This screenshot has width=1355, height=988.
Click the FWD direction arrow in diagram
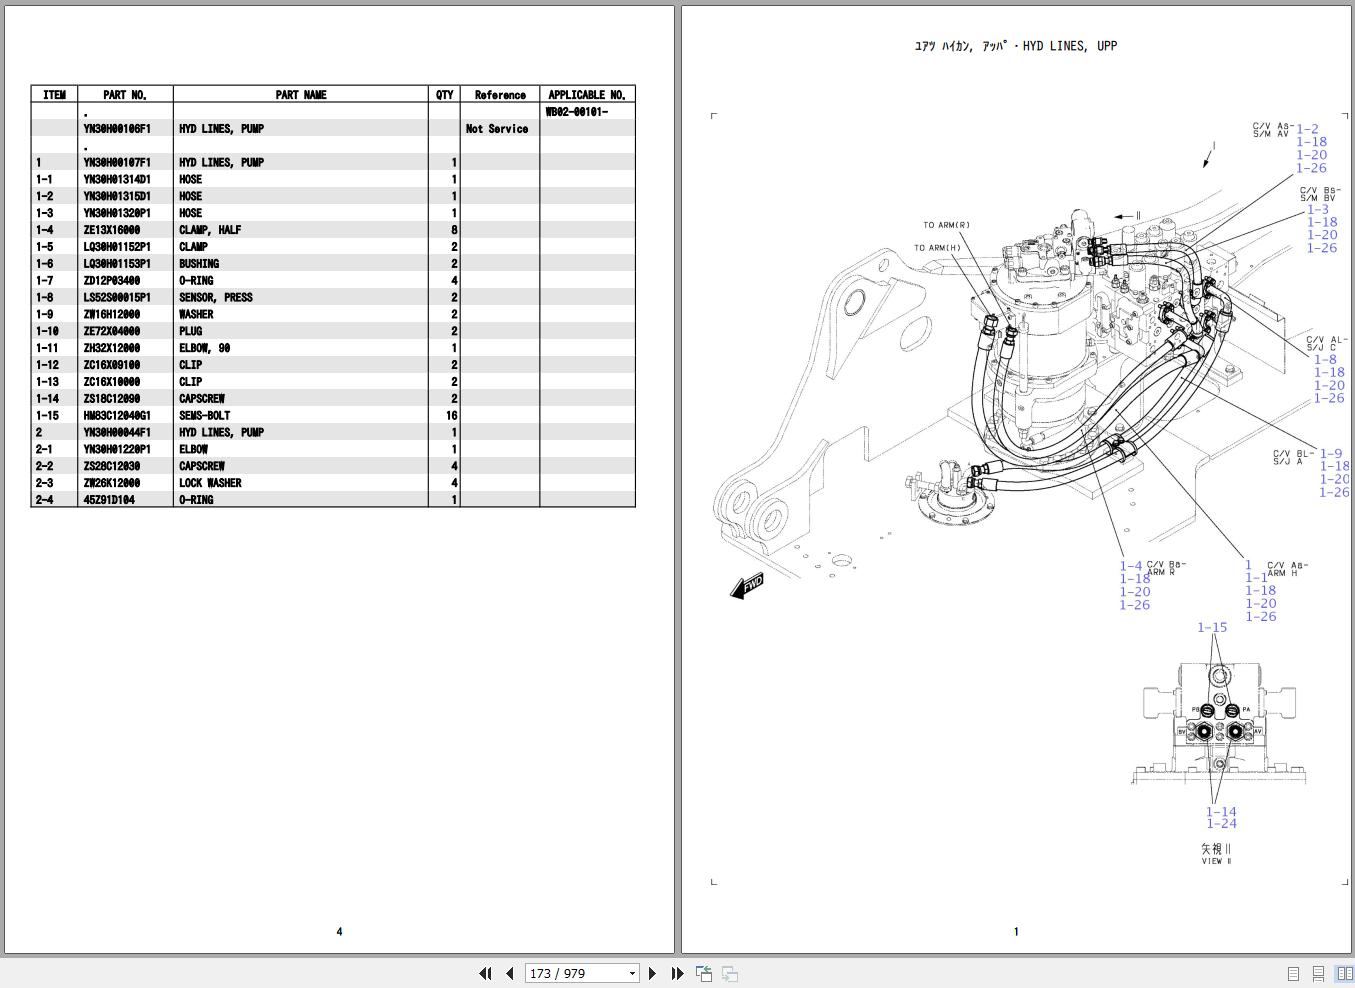747,586
